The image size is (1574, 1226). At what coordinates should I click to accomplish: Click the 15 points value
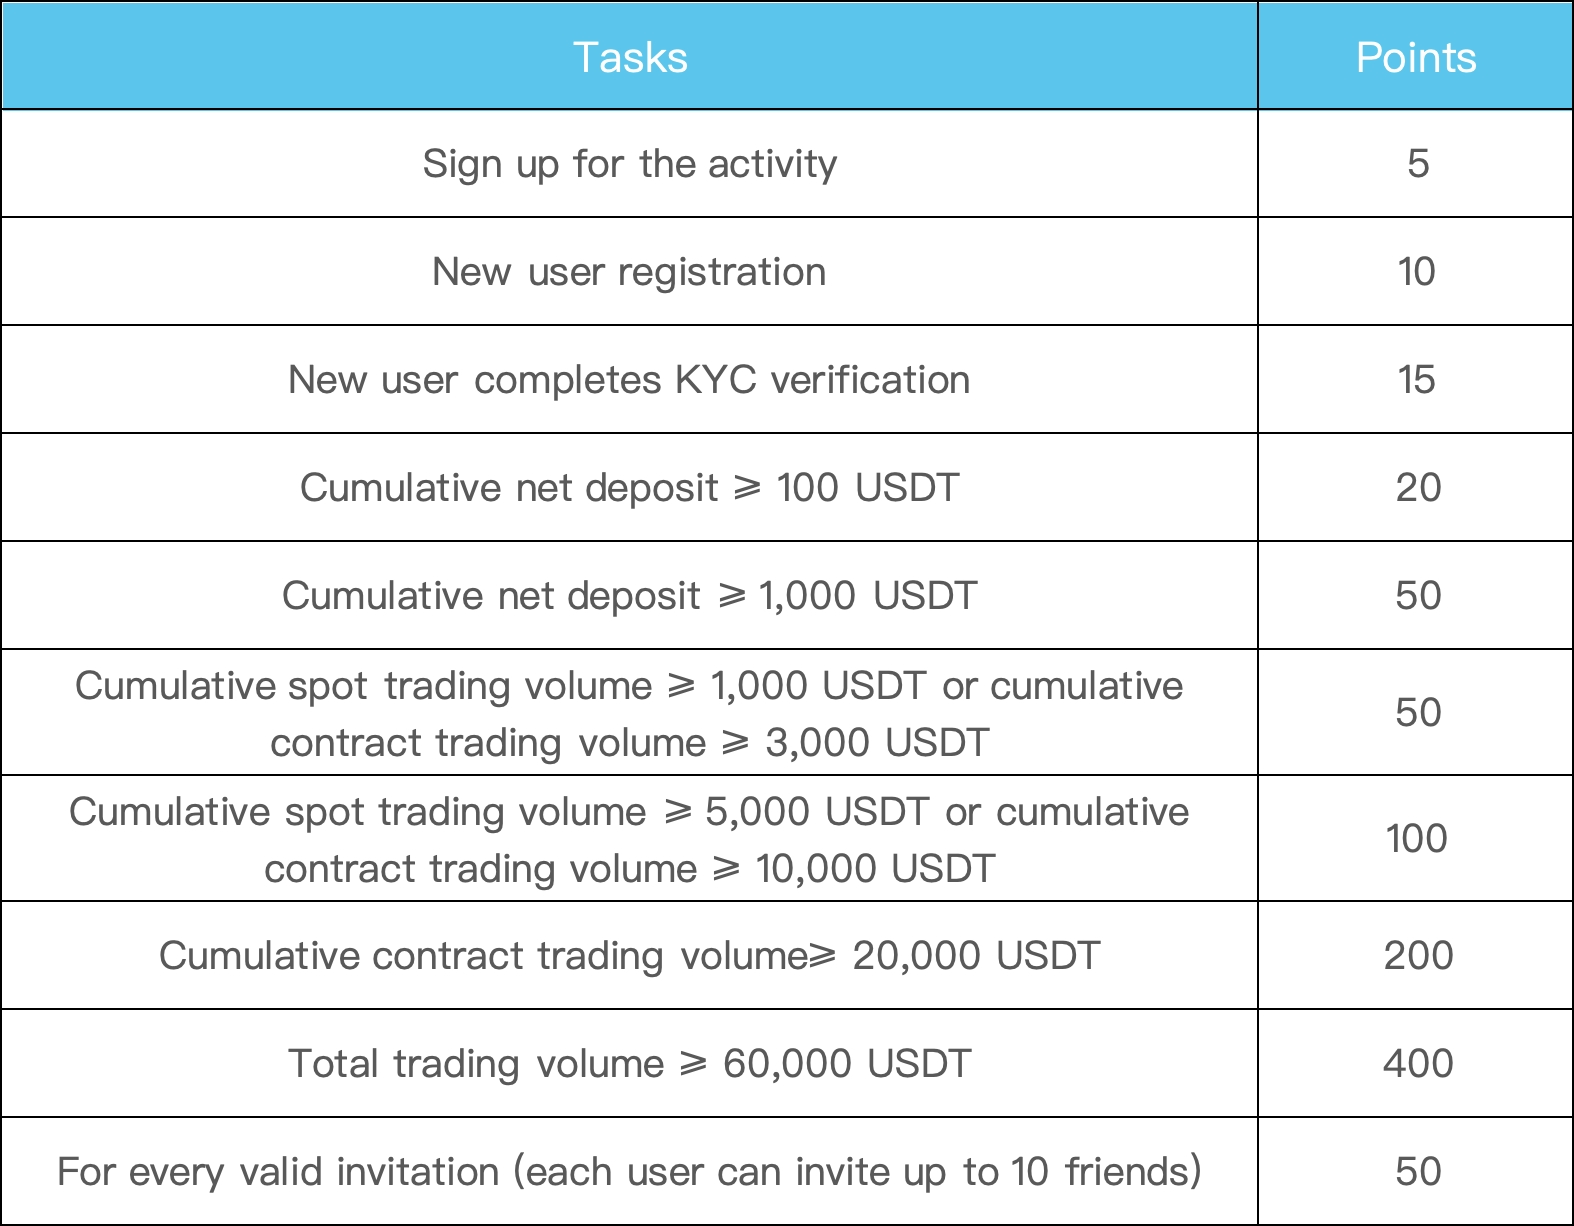(1417, 380)
